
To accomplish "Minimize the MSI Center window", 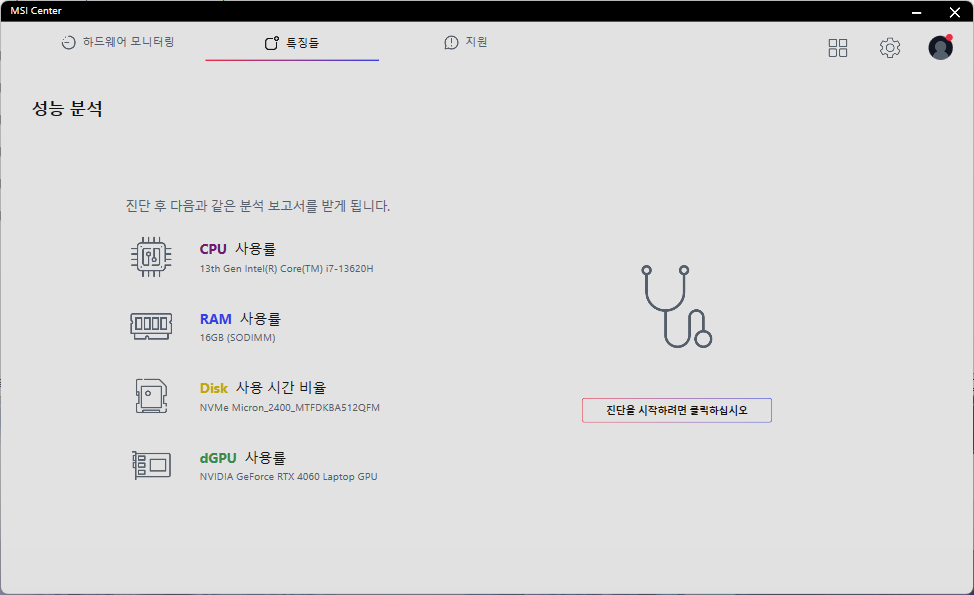I will 916,12.
